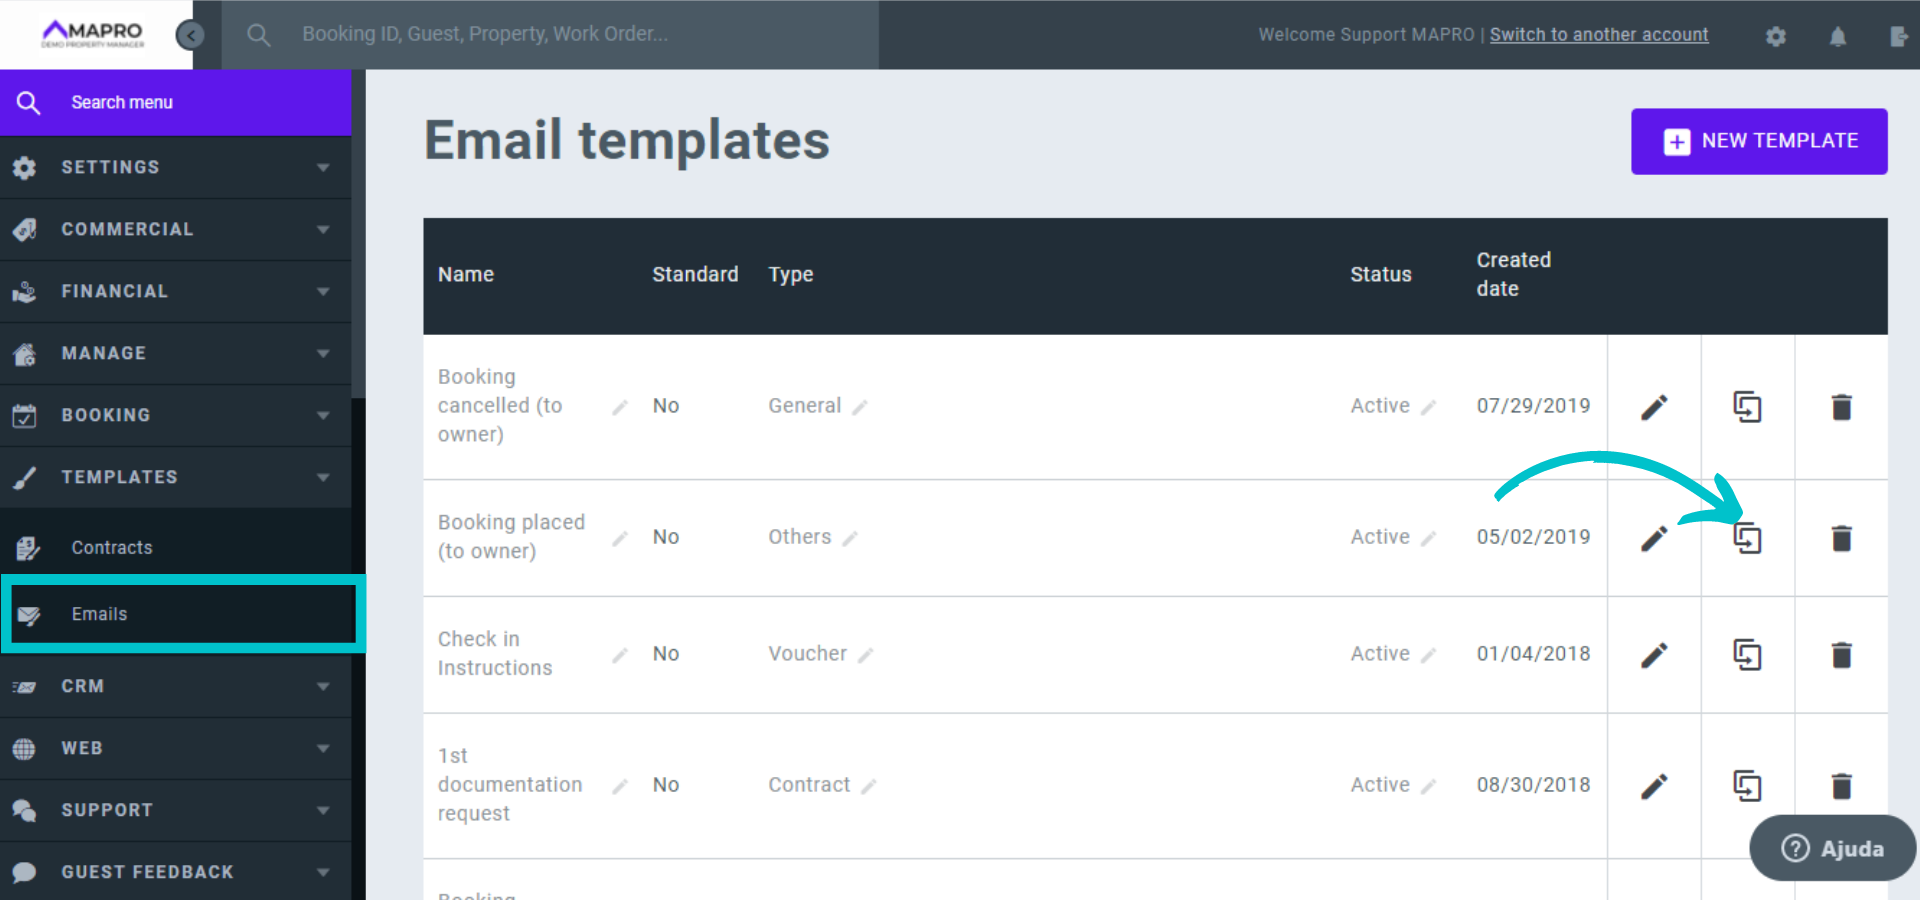This screenshot has height=900, width=1920.
Task: Collapse the sidebar with the circular arrow button
Action: coord(190,35)
